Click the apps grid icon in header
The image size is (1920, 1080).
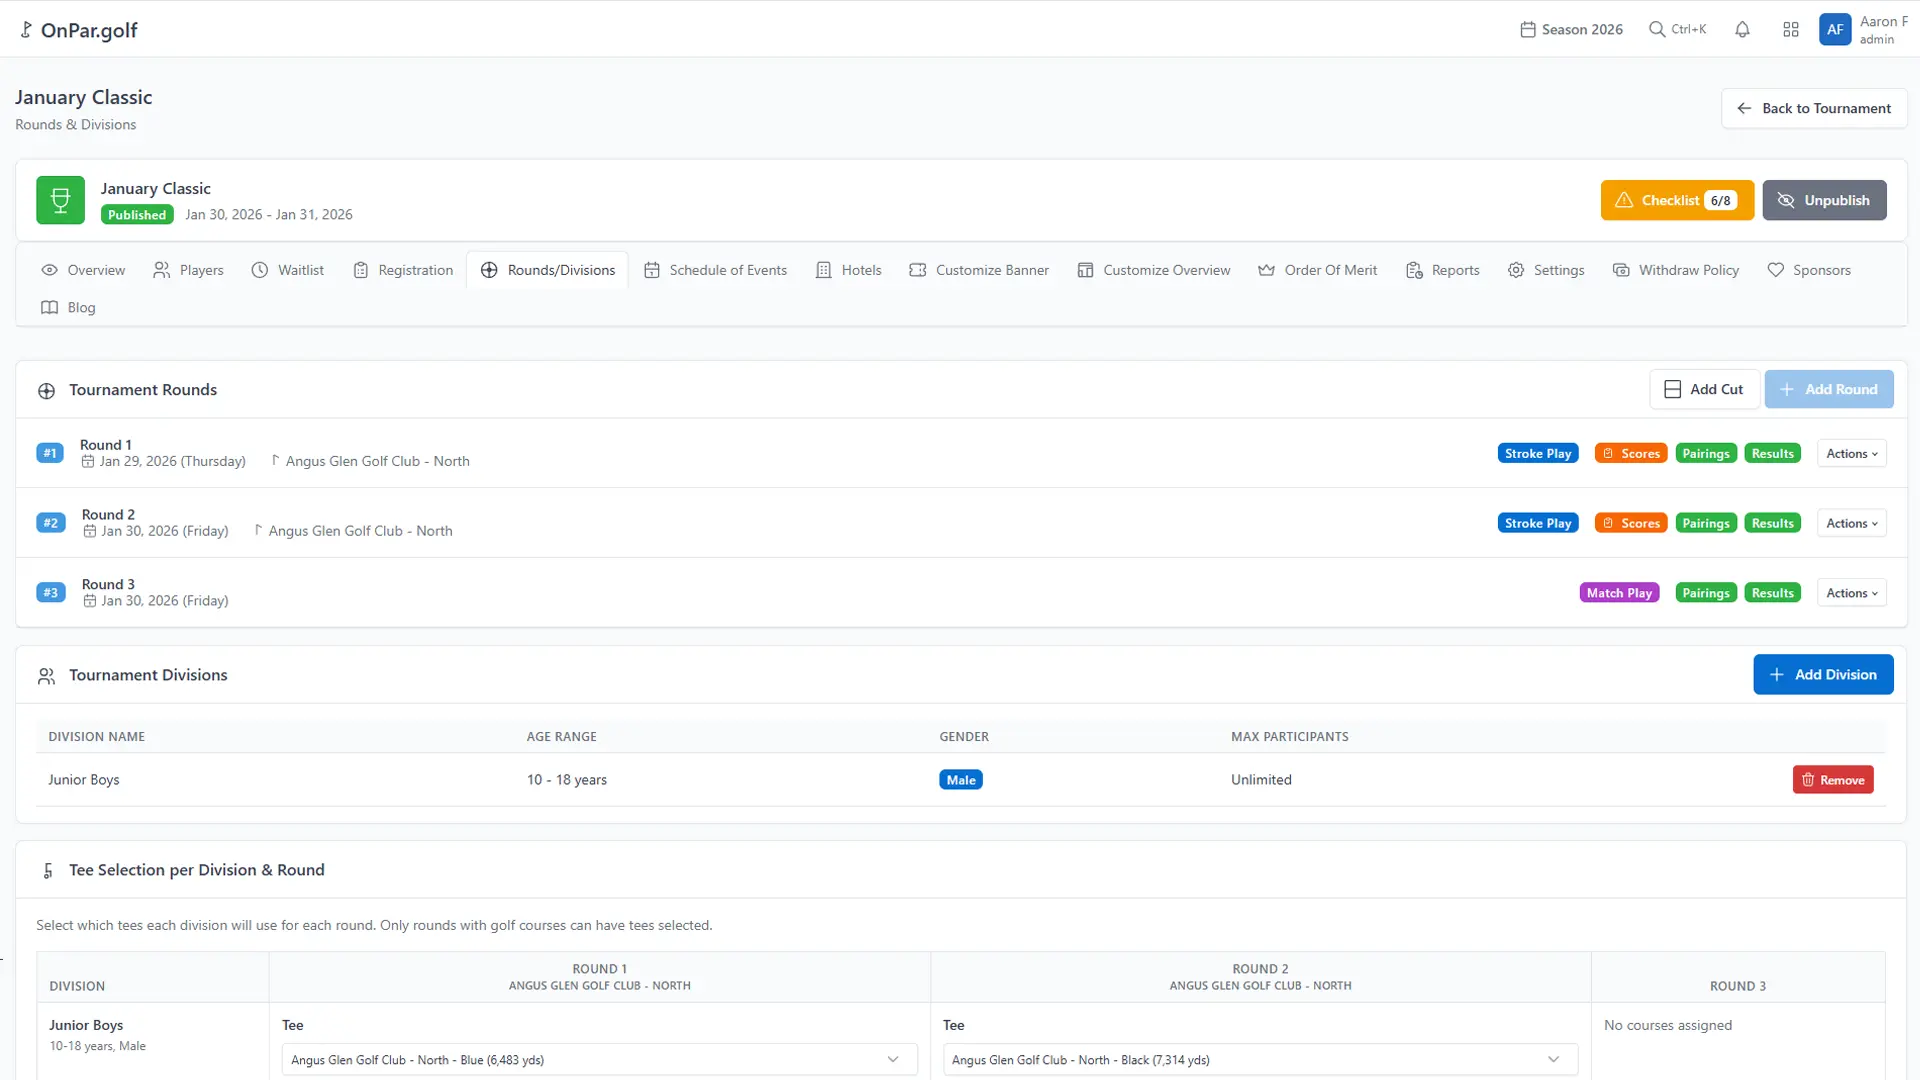tap(1792, 29)
